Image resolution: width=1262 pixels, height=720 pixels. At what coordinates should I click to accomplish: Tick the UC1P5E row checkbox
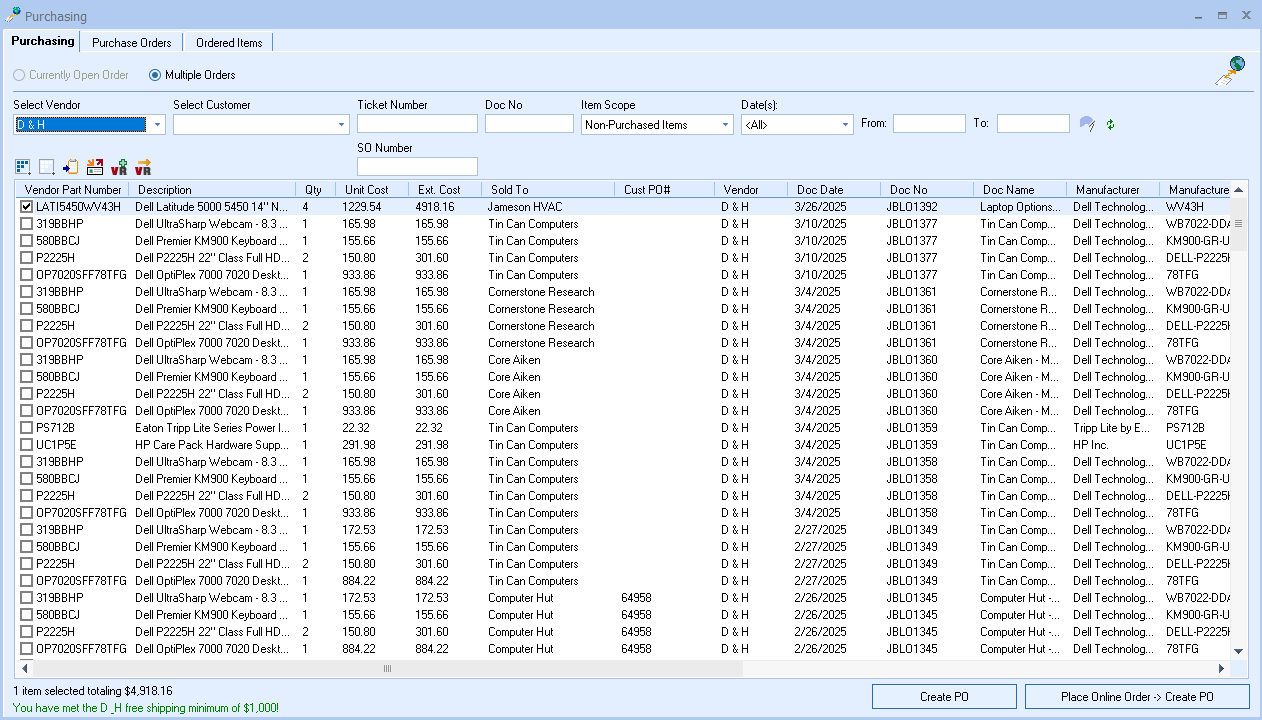point(27,445)
